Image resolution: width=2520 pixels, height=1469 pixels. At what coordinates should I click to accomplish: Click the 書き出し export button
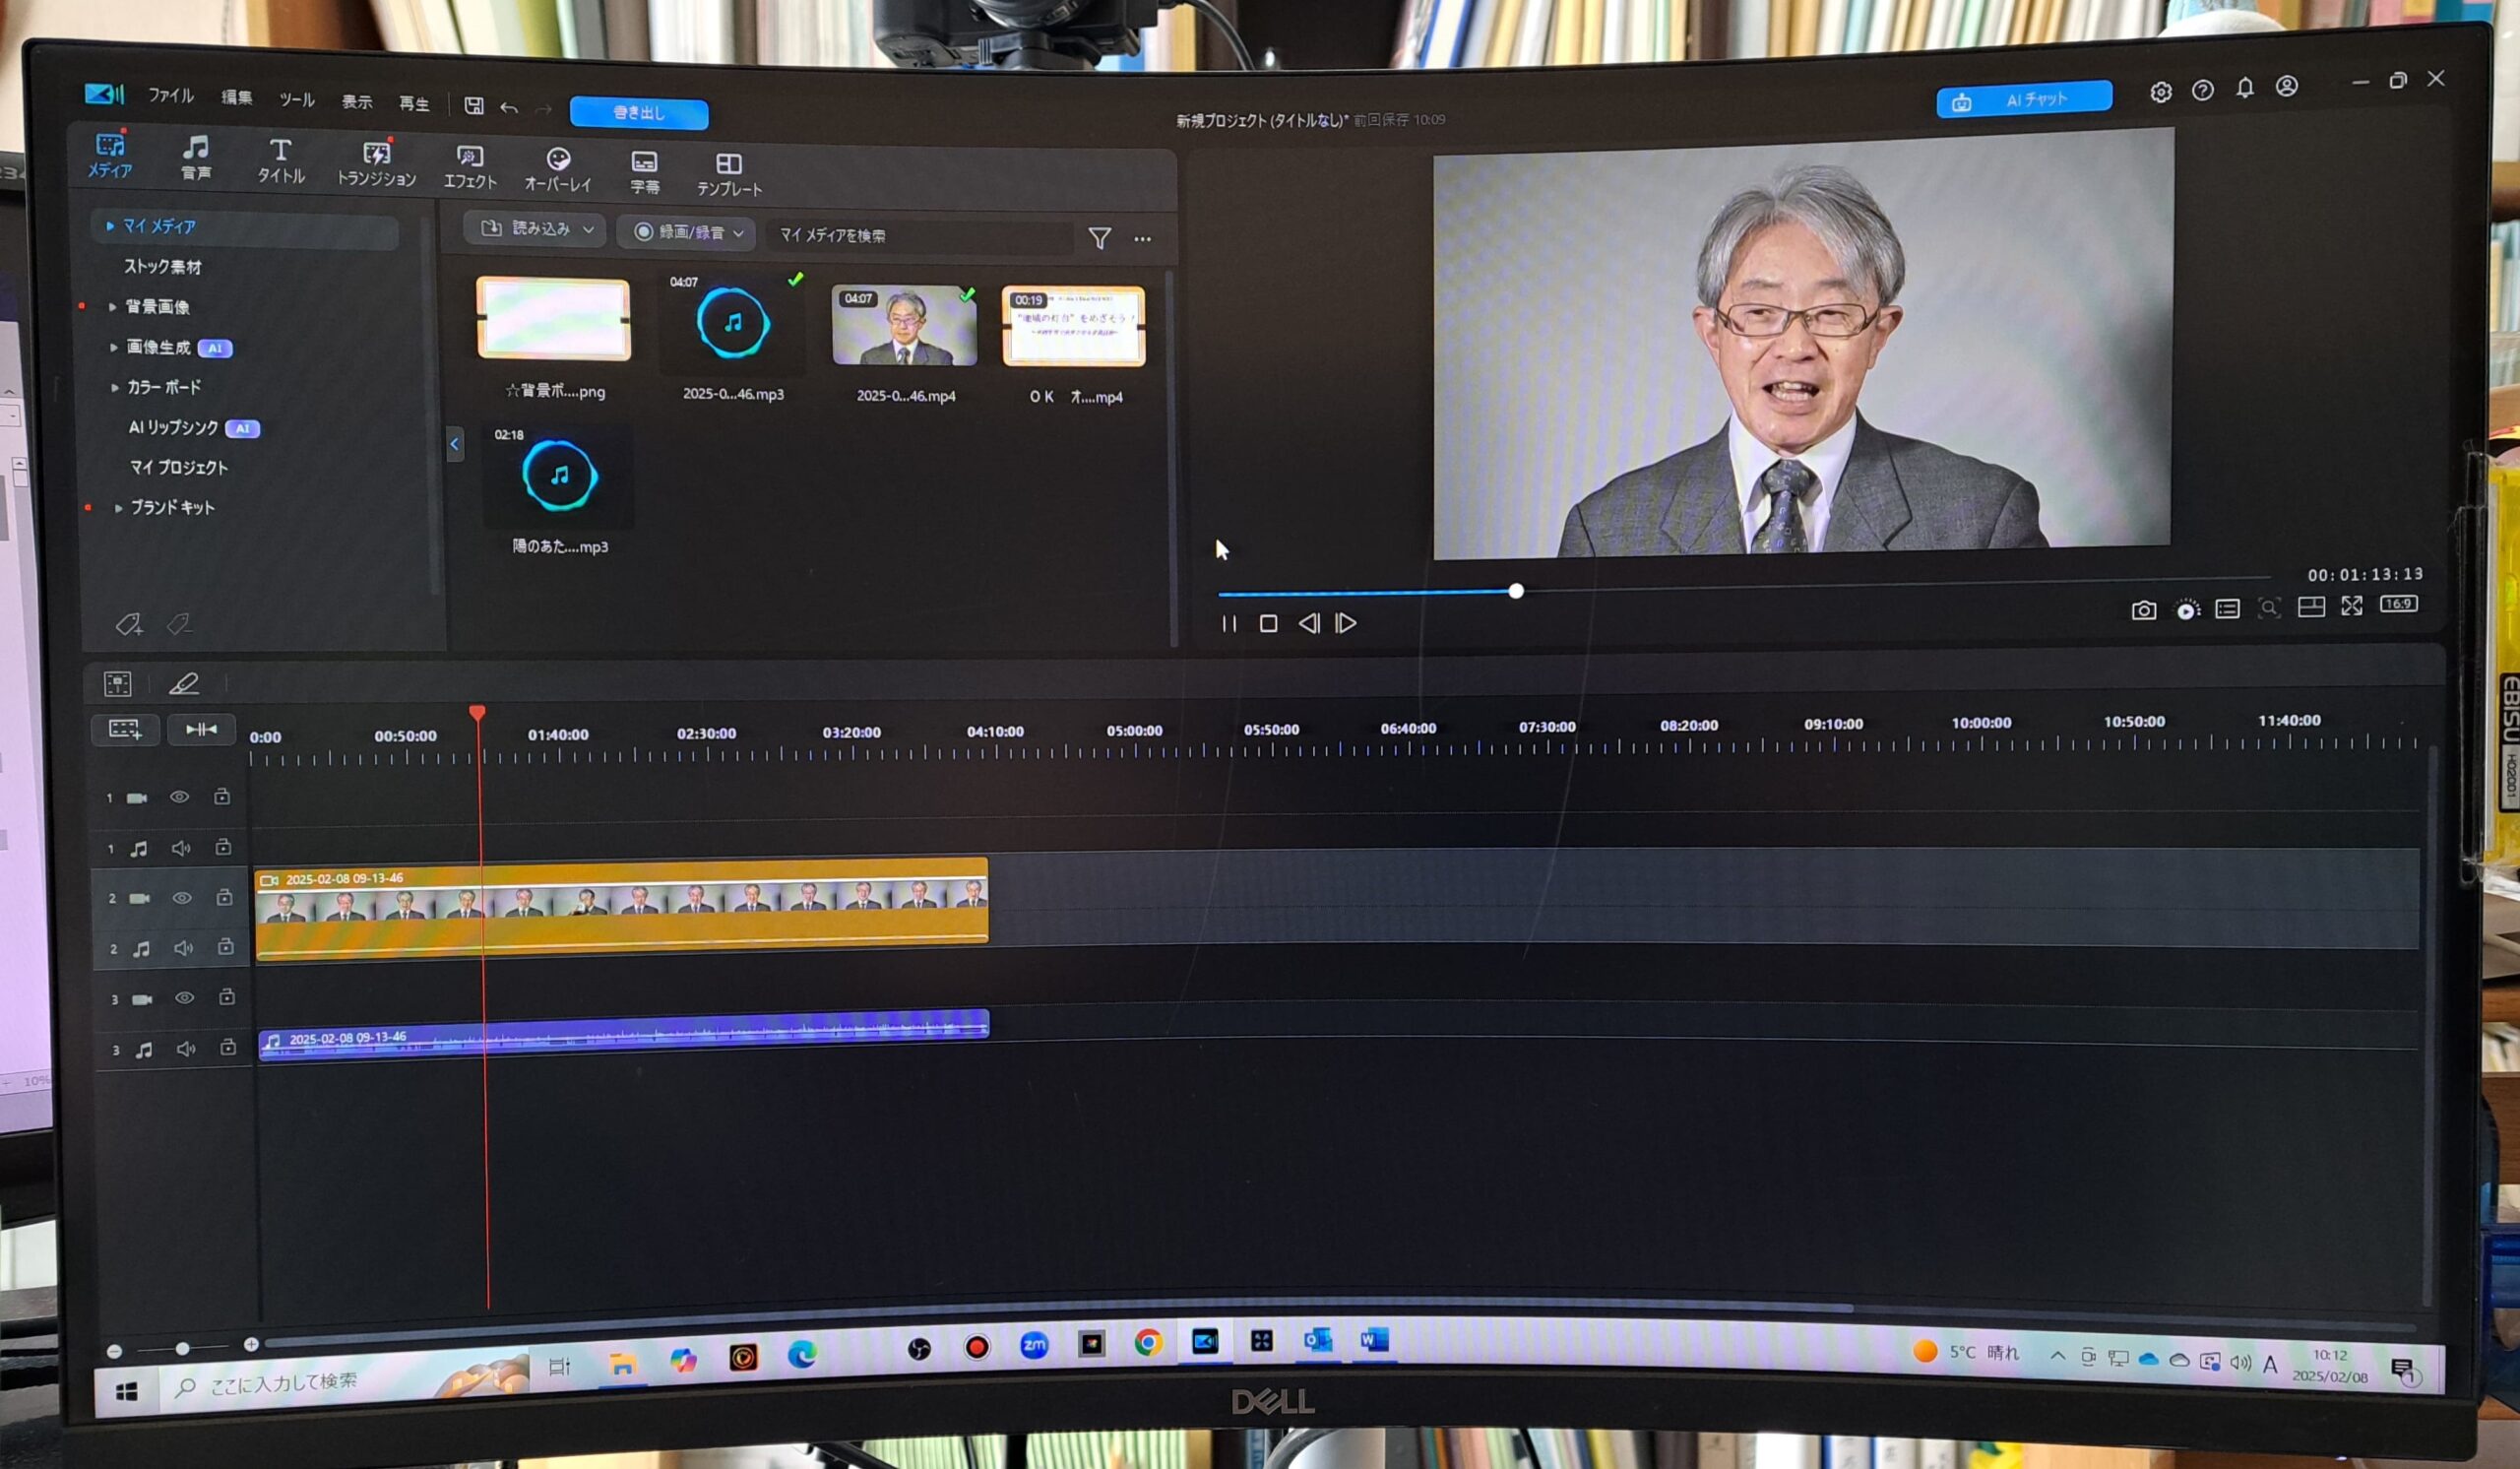coord(639,113)
